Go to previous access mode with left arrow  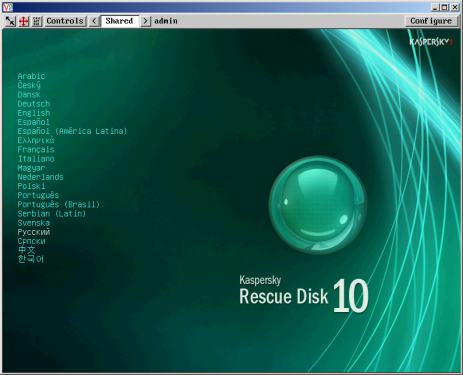tap(94, 21)
